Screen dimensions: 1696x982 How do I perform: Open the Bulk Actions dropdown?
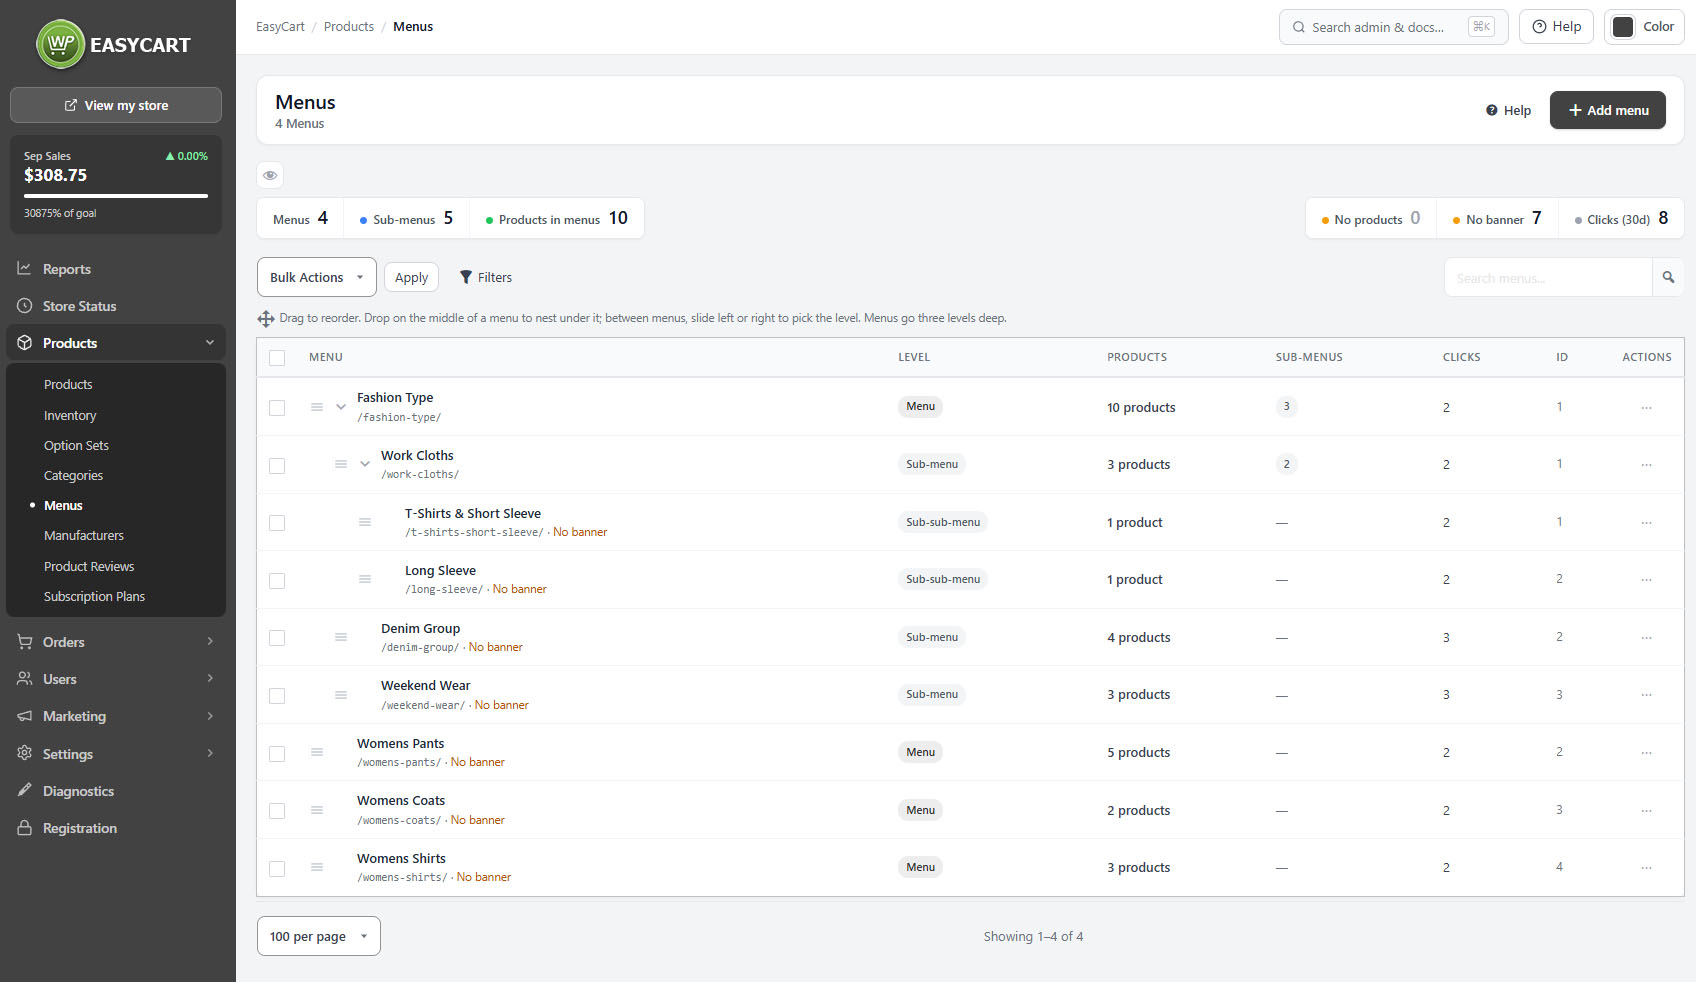tap(317, 277)
